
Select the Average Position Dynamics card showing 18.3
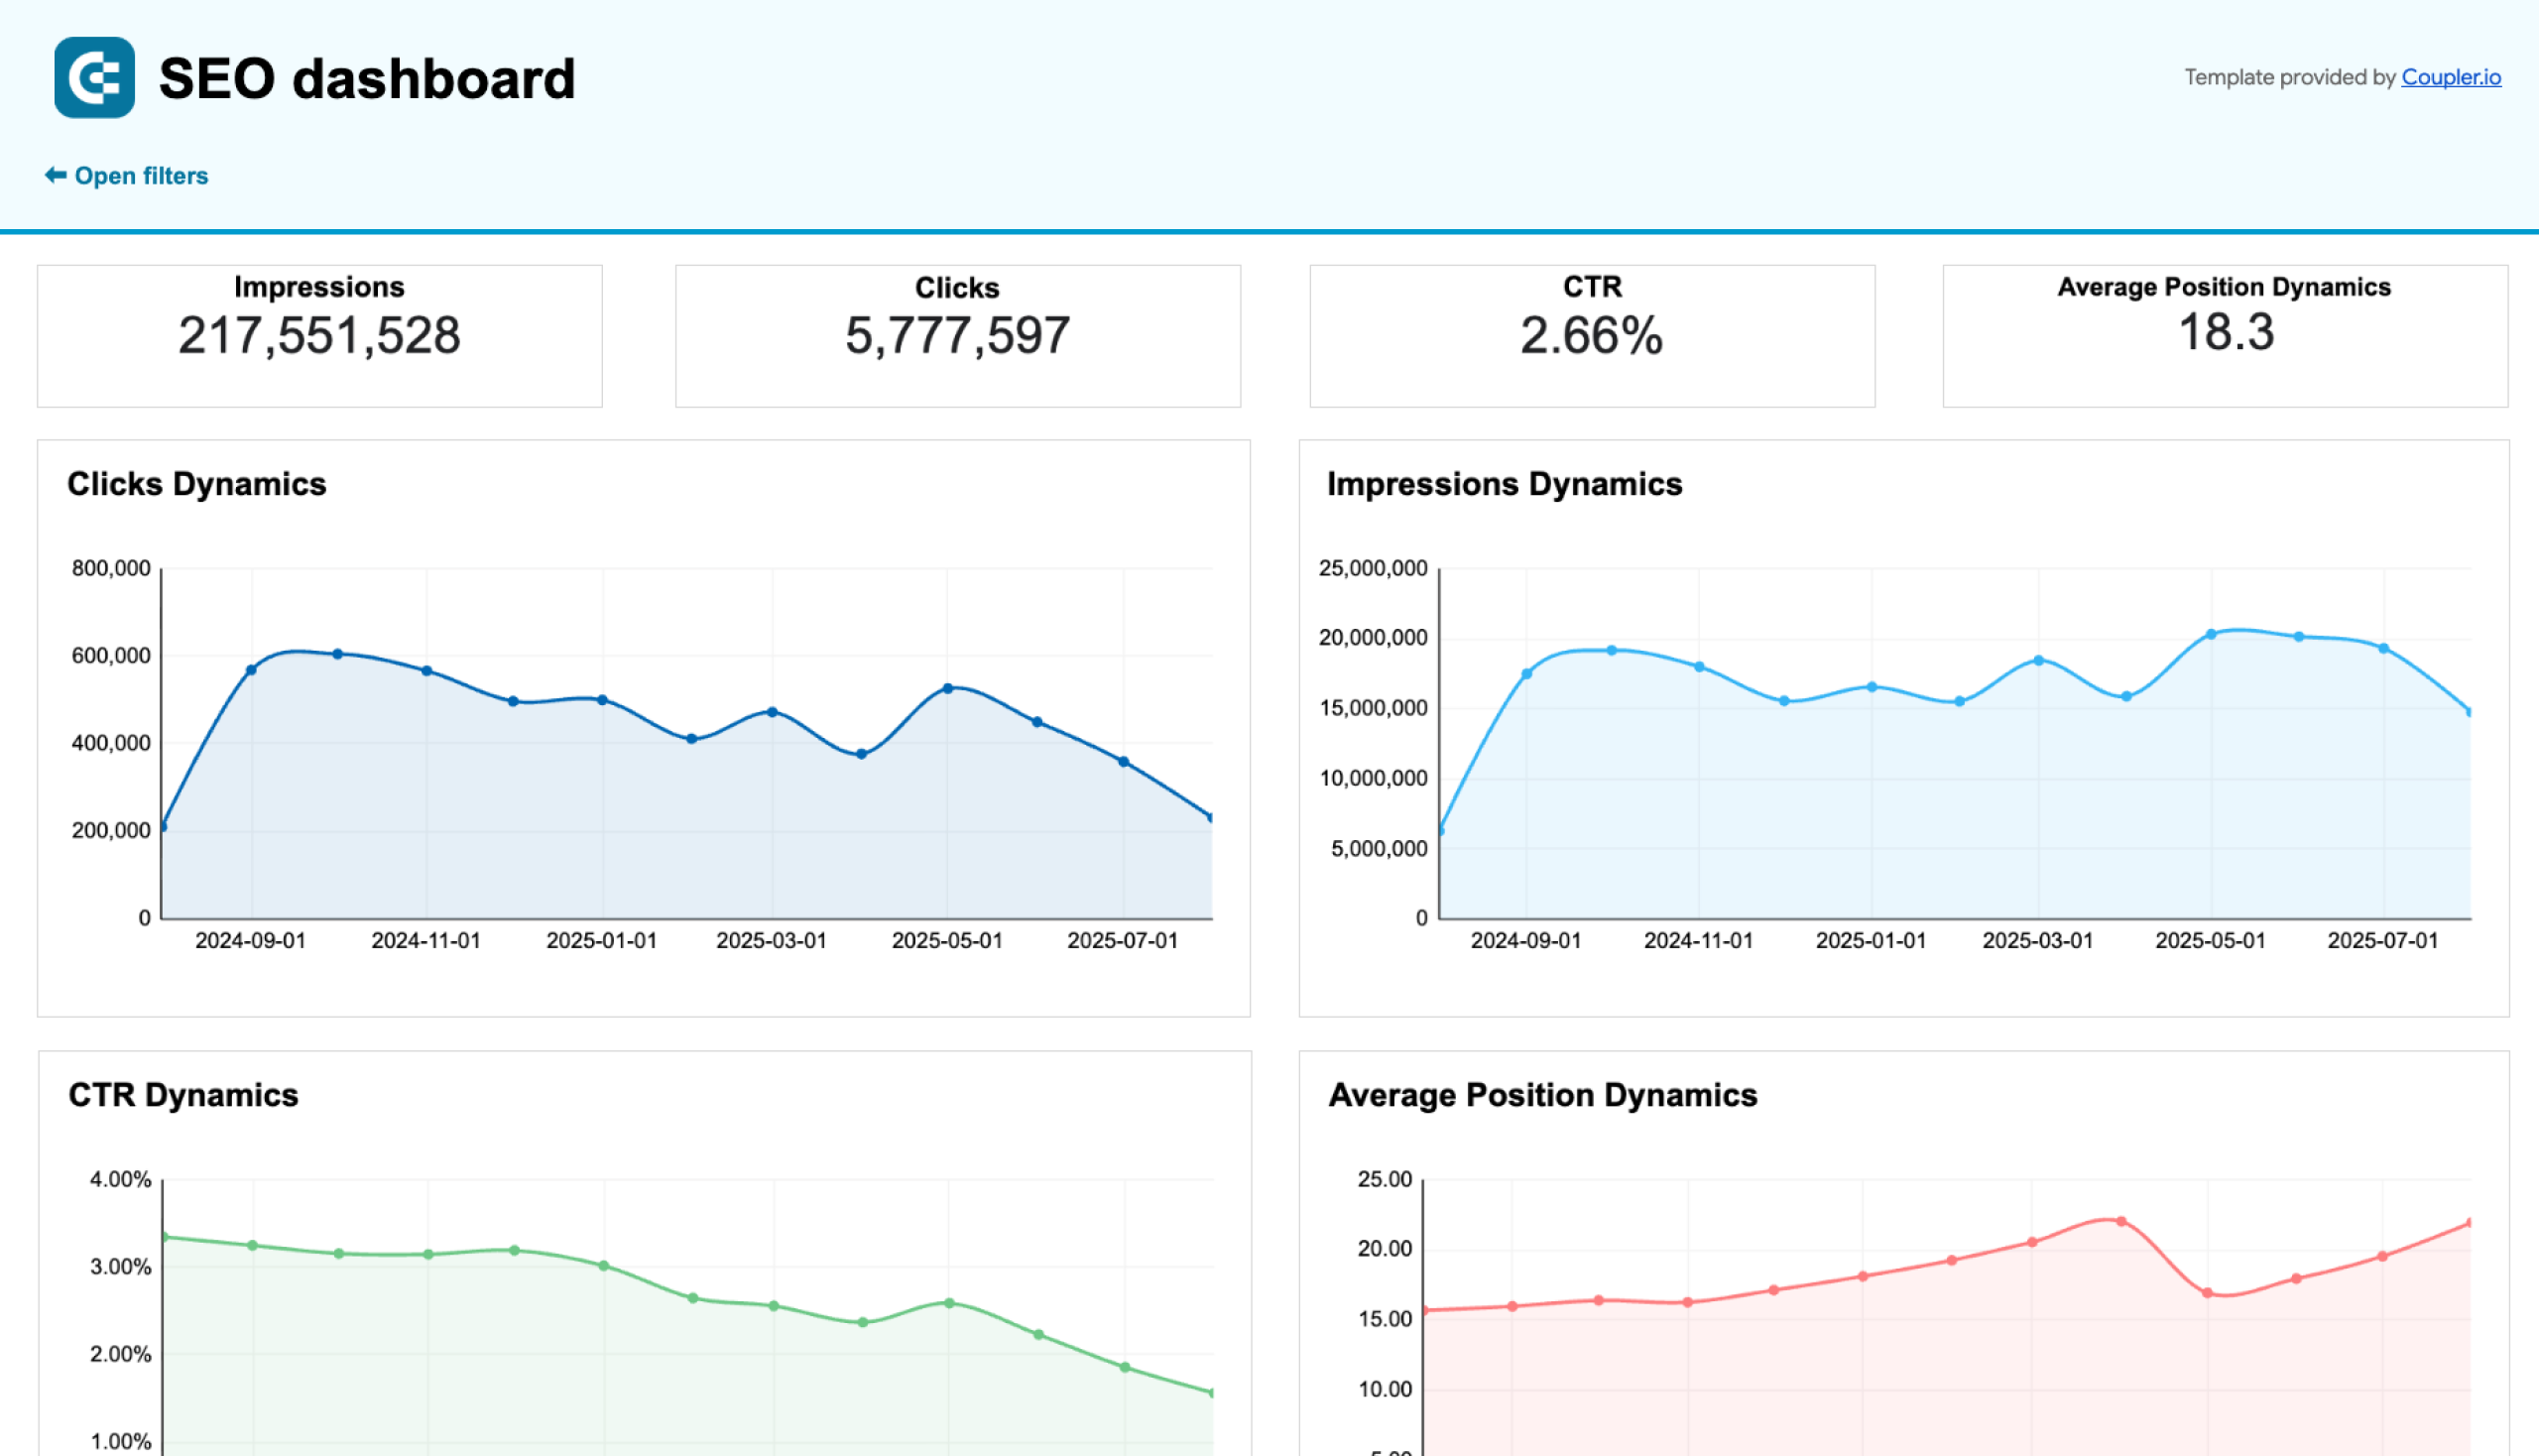coord(2224,336)
